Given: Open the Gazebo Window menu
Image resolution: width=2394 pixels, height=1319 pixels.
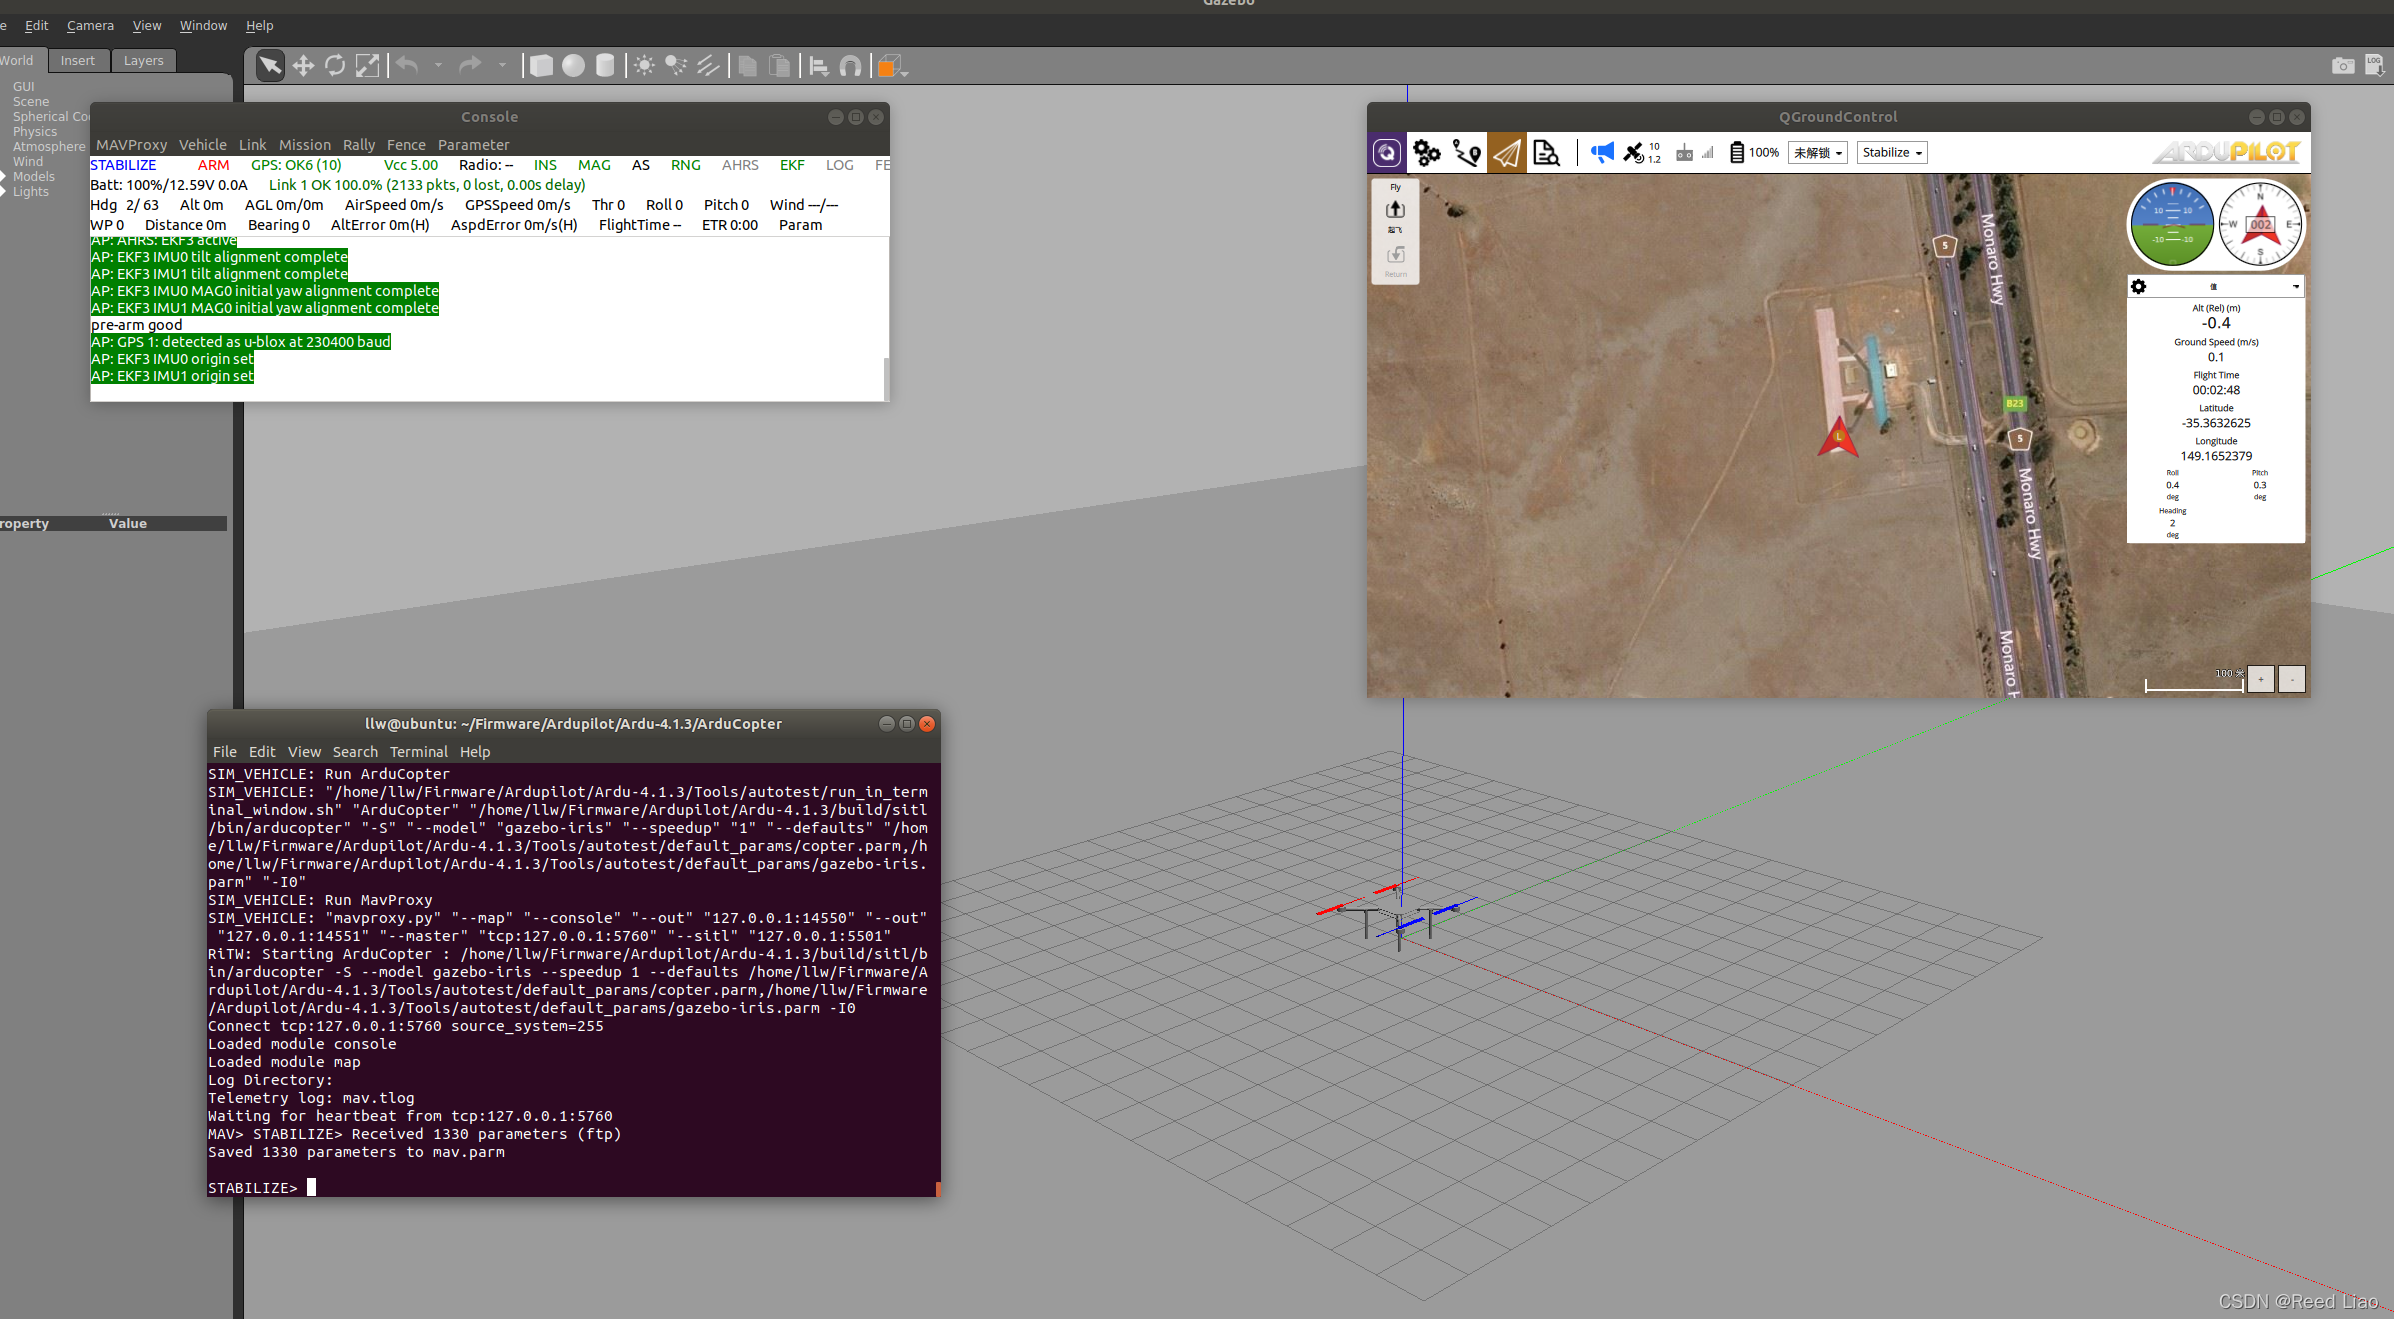Looking at the screenshot, I should [x=203, y=26].
